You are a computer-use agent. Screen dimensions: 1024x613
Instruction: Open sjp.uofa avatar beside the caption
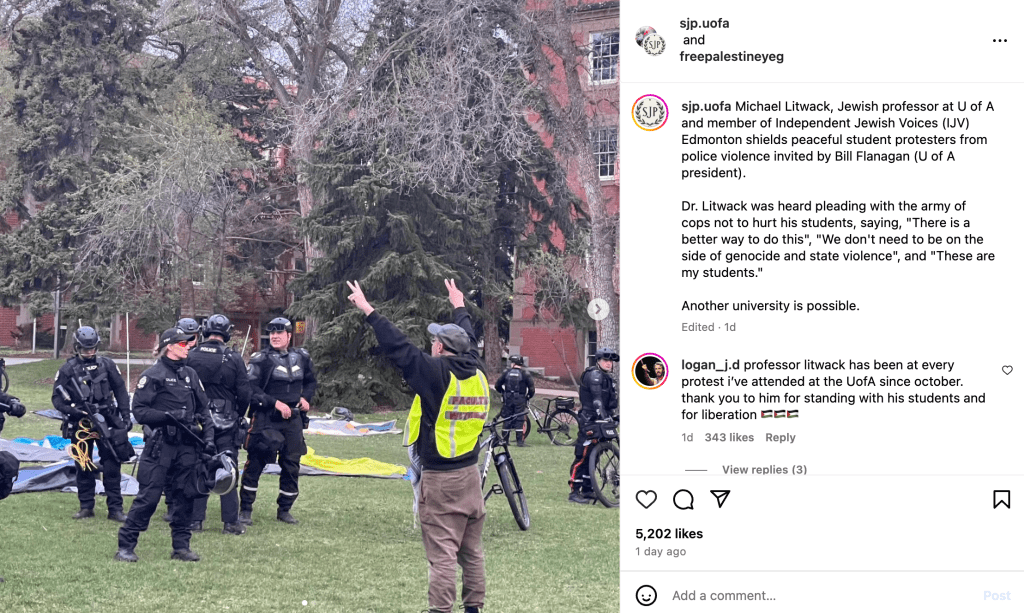(650, 112)
